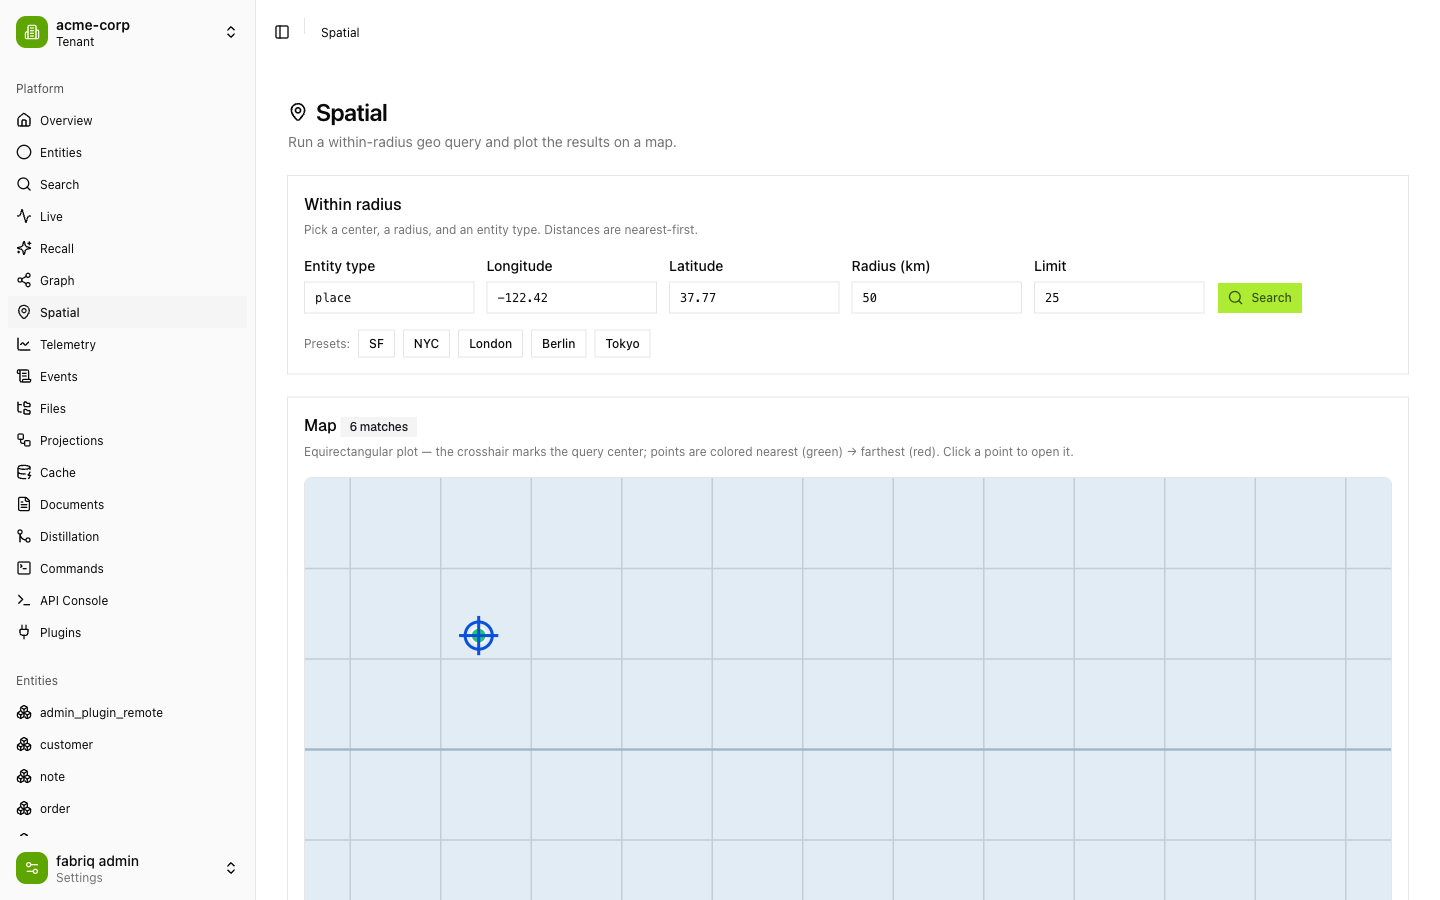This screenshot has width=1440, height=900.
Task: Open Graph via its share-nodes icon
Action: pos(24,280)
